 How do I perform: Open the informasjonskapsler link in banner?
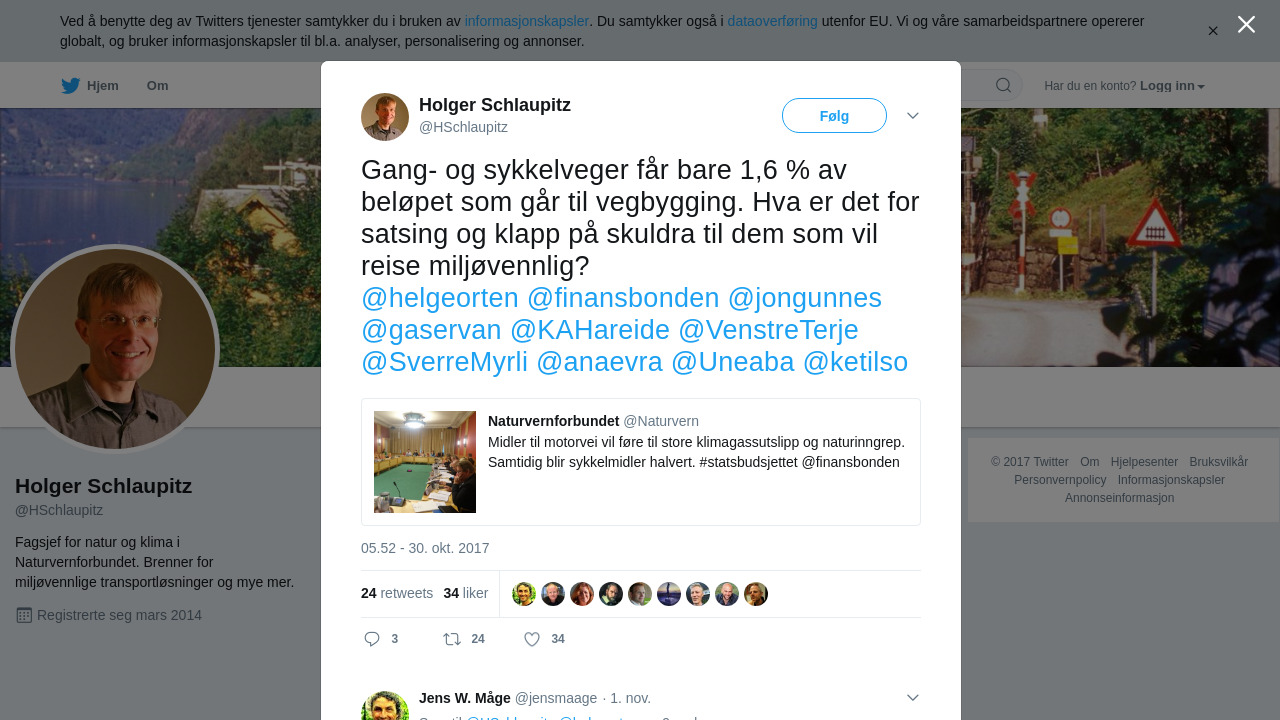coord(527,21)
